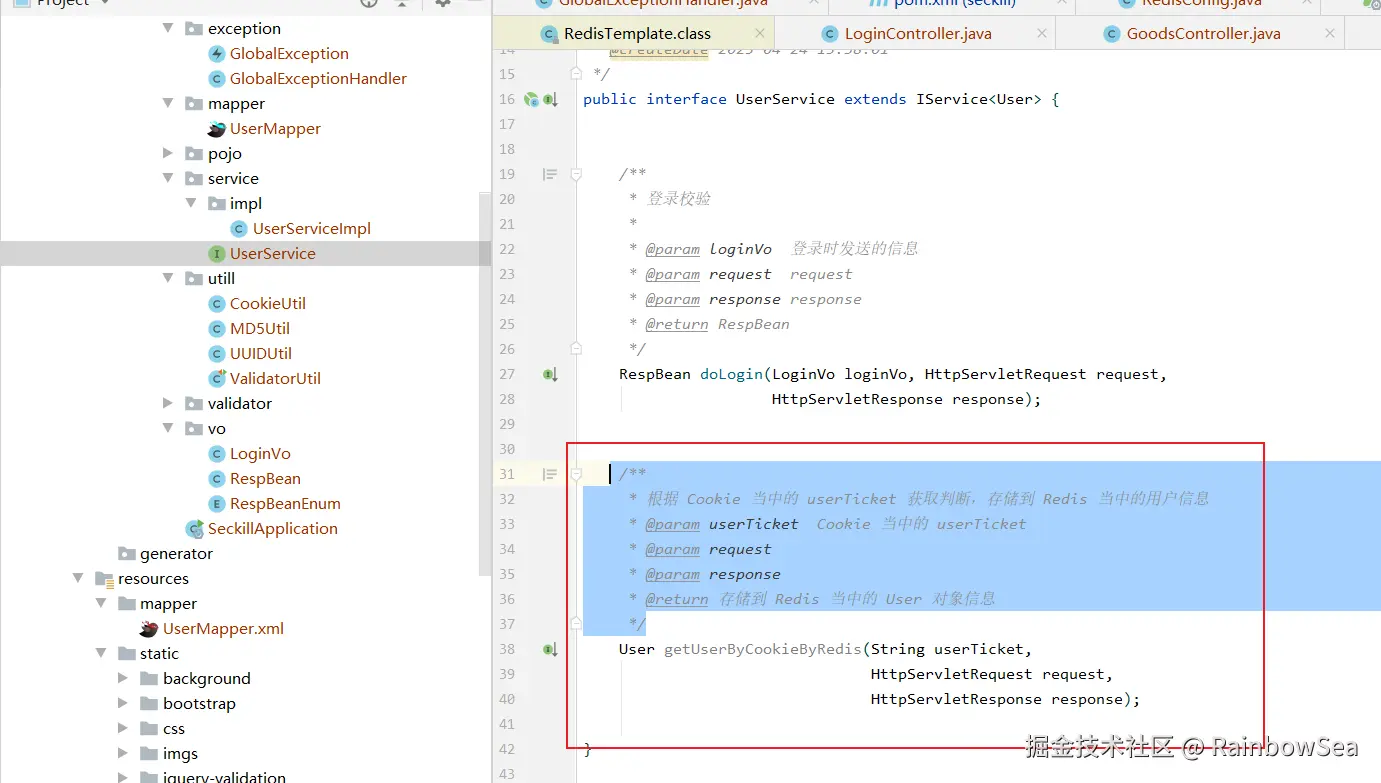Click the GlobalExceptionHandler class icon

click(x=216, y=79)
